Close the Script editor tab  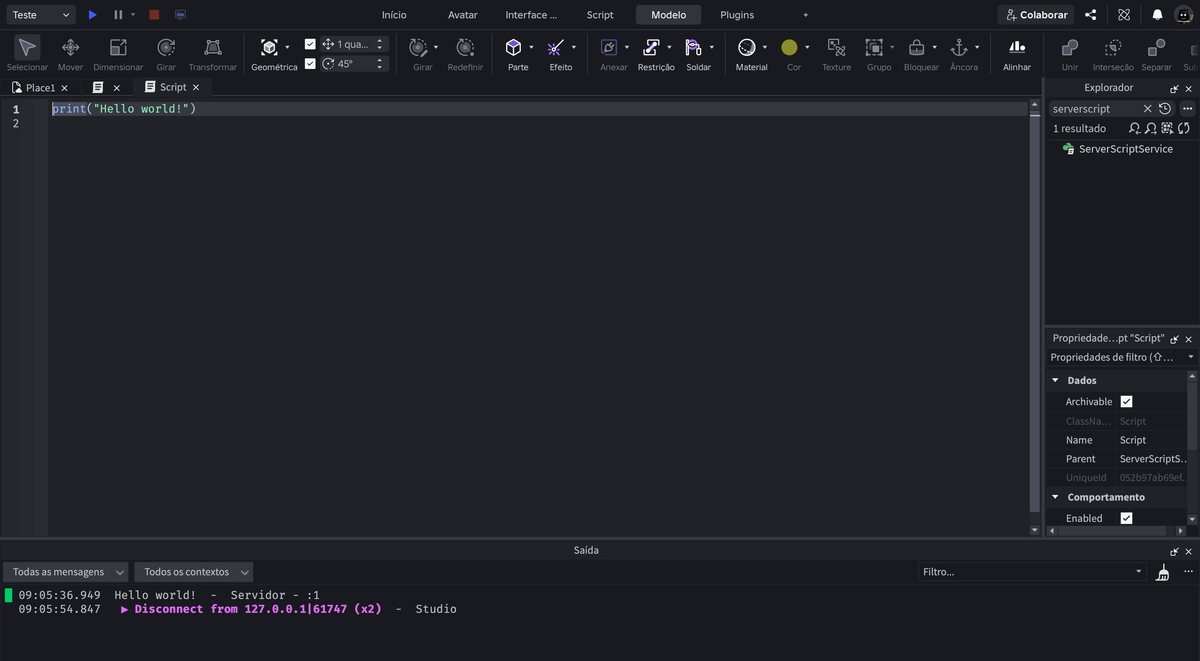click(x=196, y=88)
